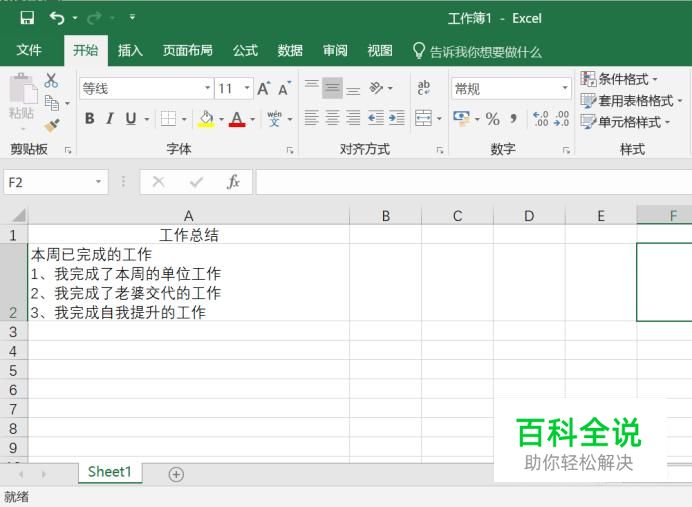Click the Comma Style icon

point(513,118)
